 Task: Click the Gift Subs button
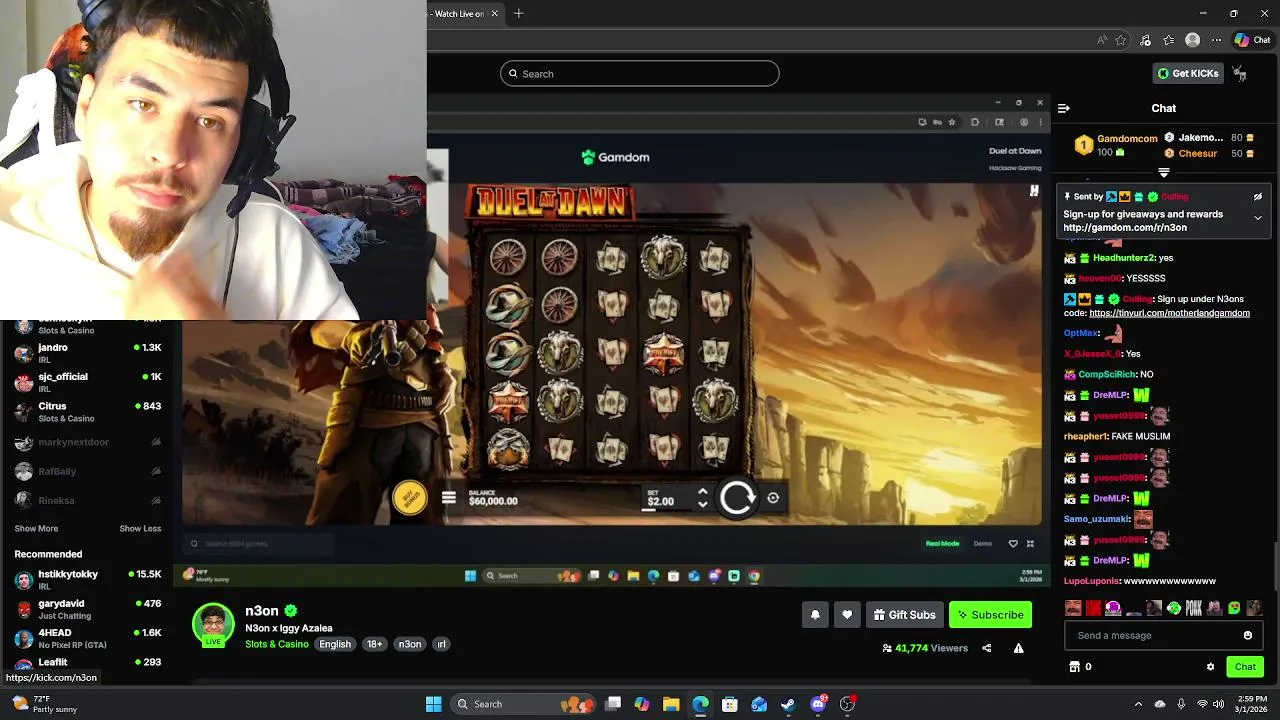tap(904, 614)
